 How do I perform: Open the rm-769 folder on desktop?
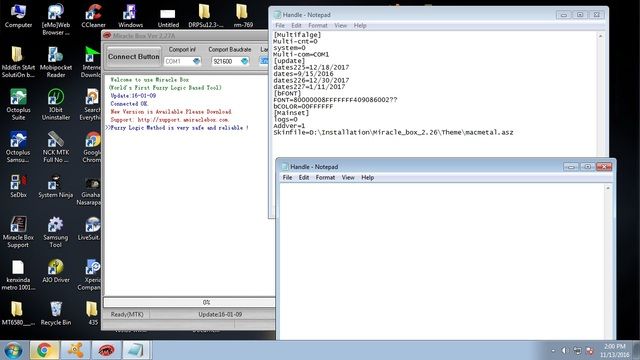[x=243, y=16]
